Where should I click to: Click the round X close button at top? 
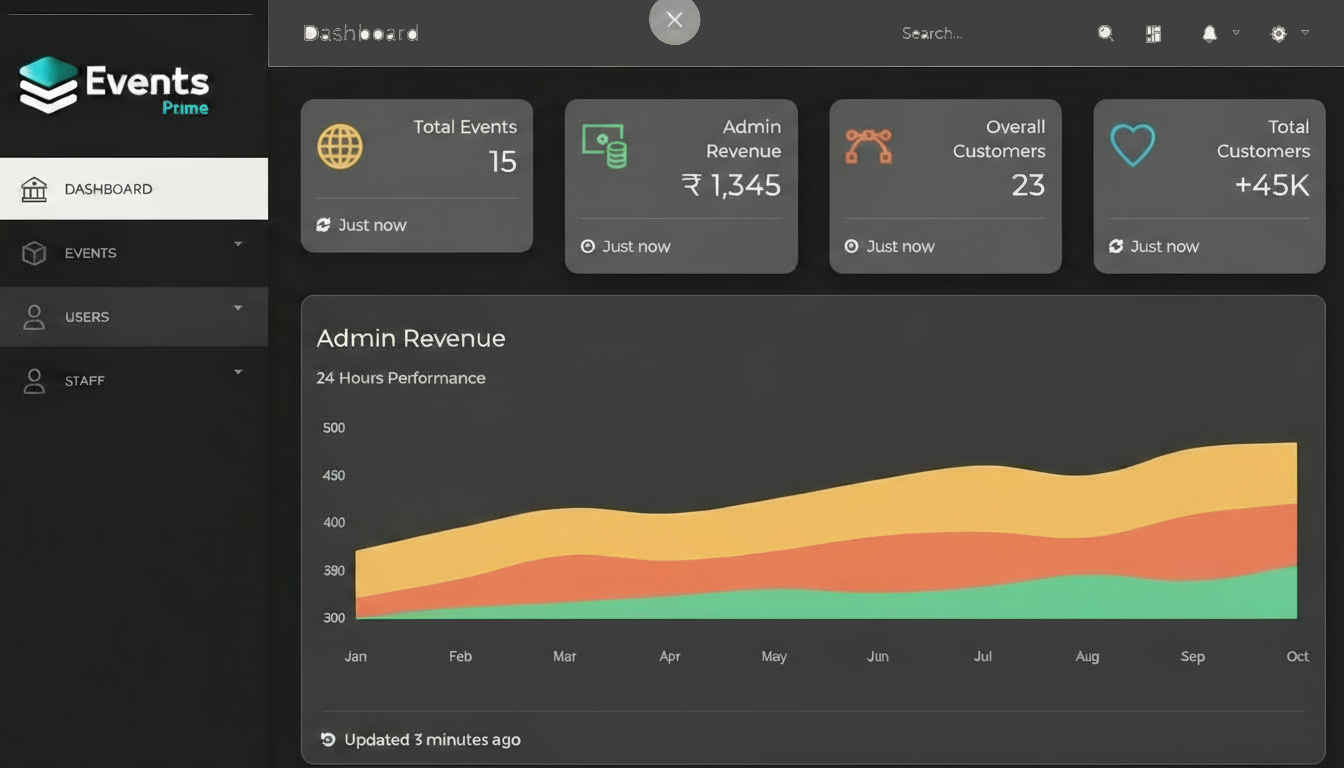pos(675,20)
